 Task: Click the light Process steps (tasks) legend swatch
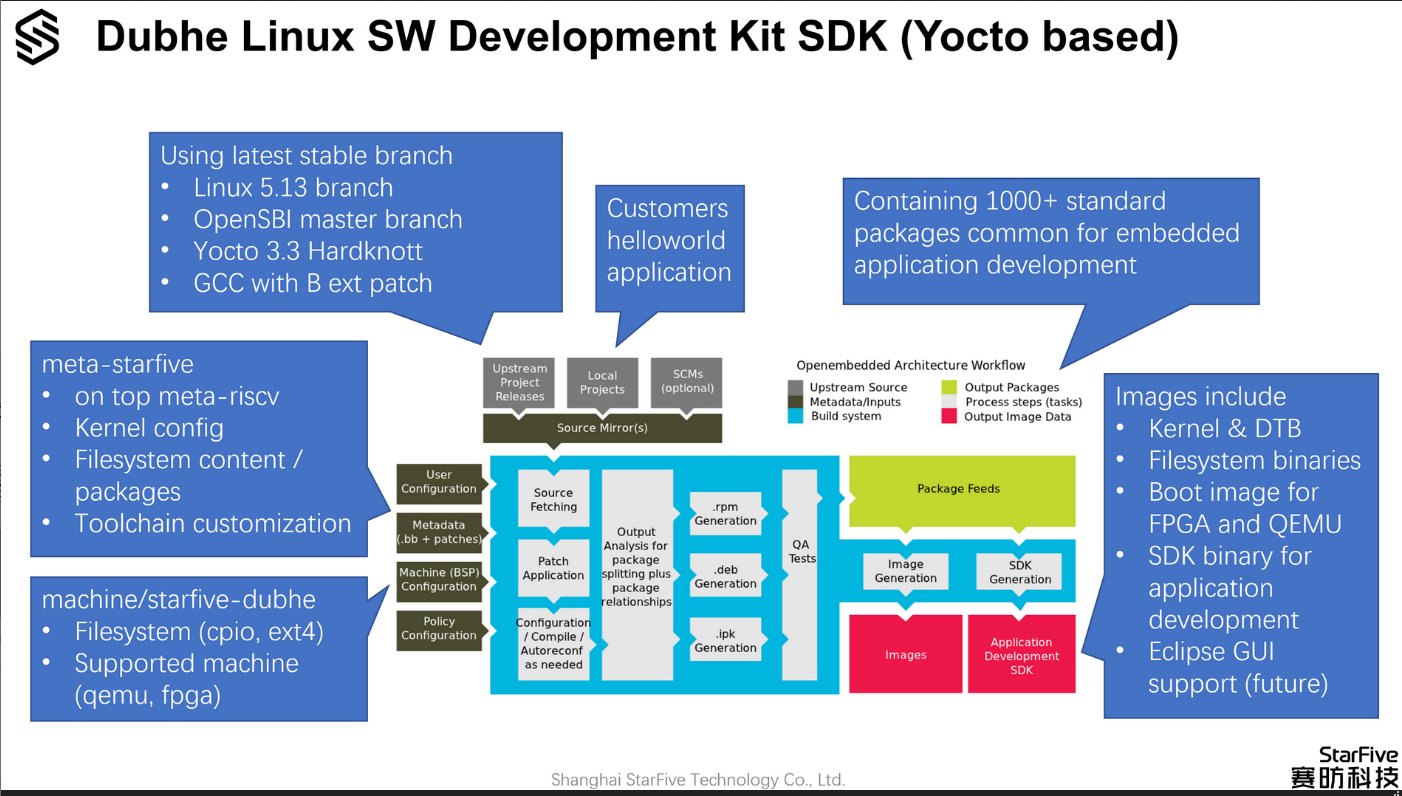click(949, 402)
